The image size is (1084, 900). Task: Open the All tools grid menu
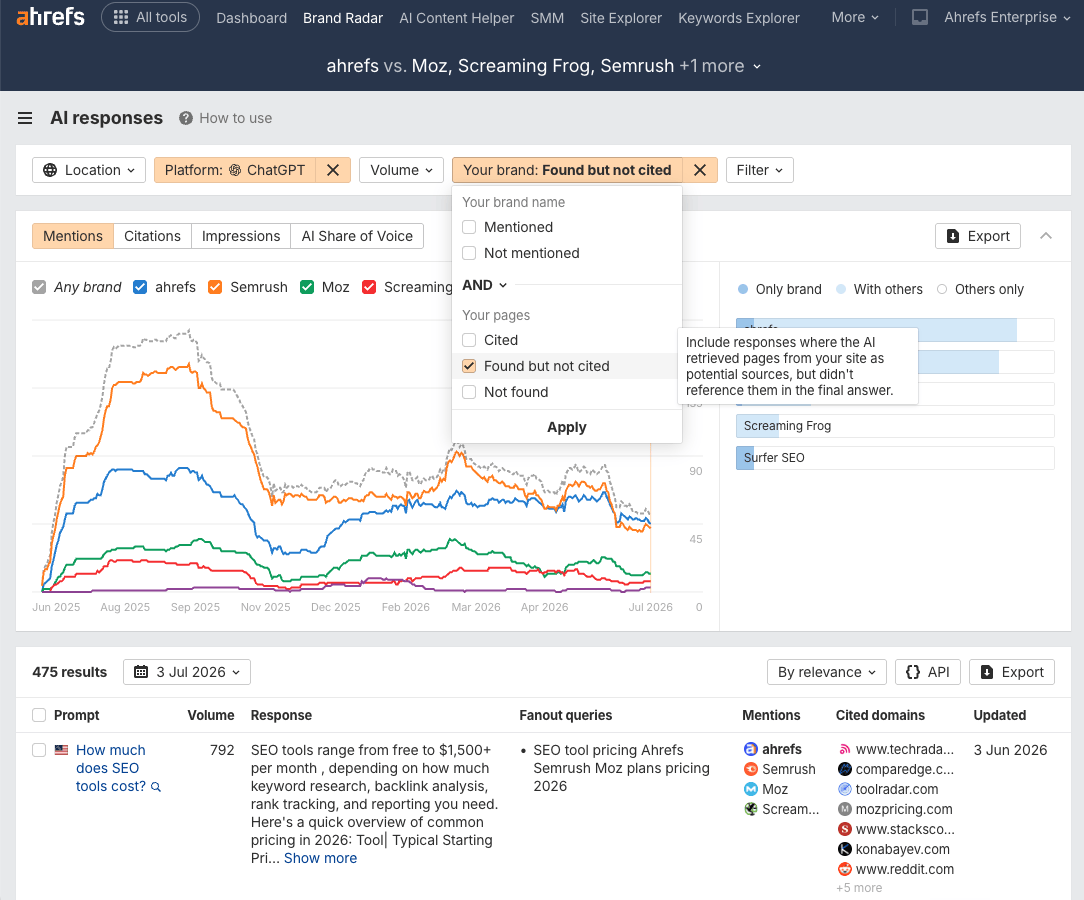150,17
